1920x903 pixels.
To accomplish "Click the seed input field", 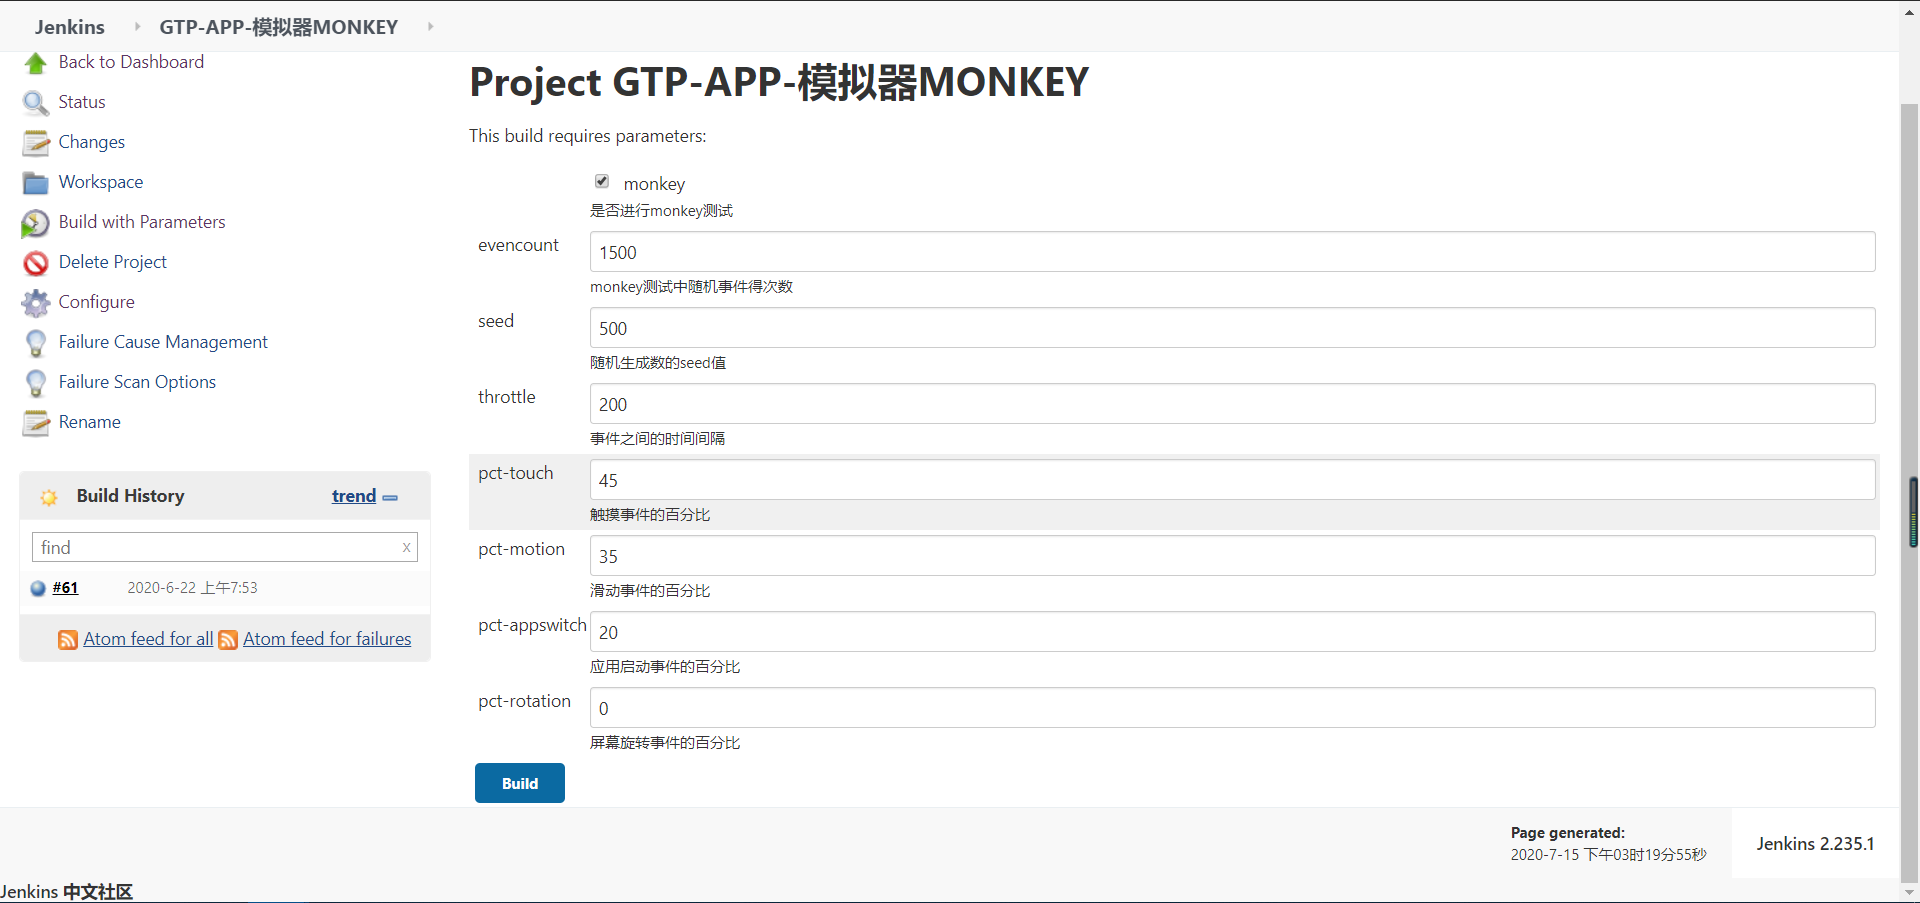I will point(1232,328).
